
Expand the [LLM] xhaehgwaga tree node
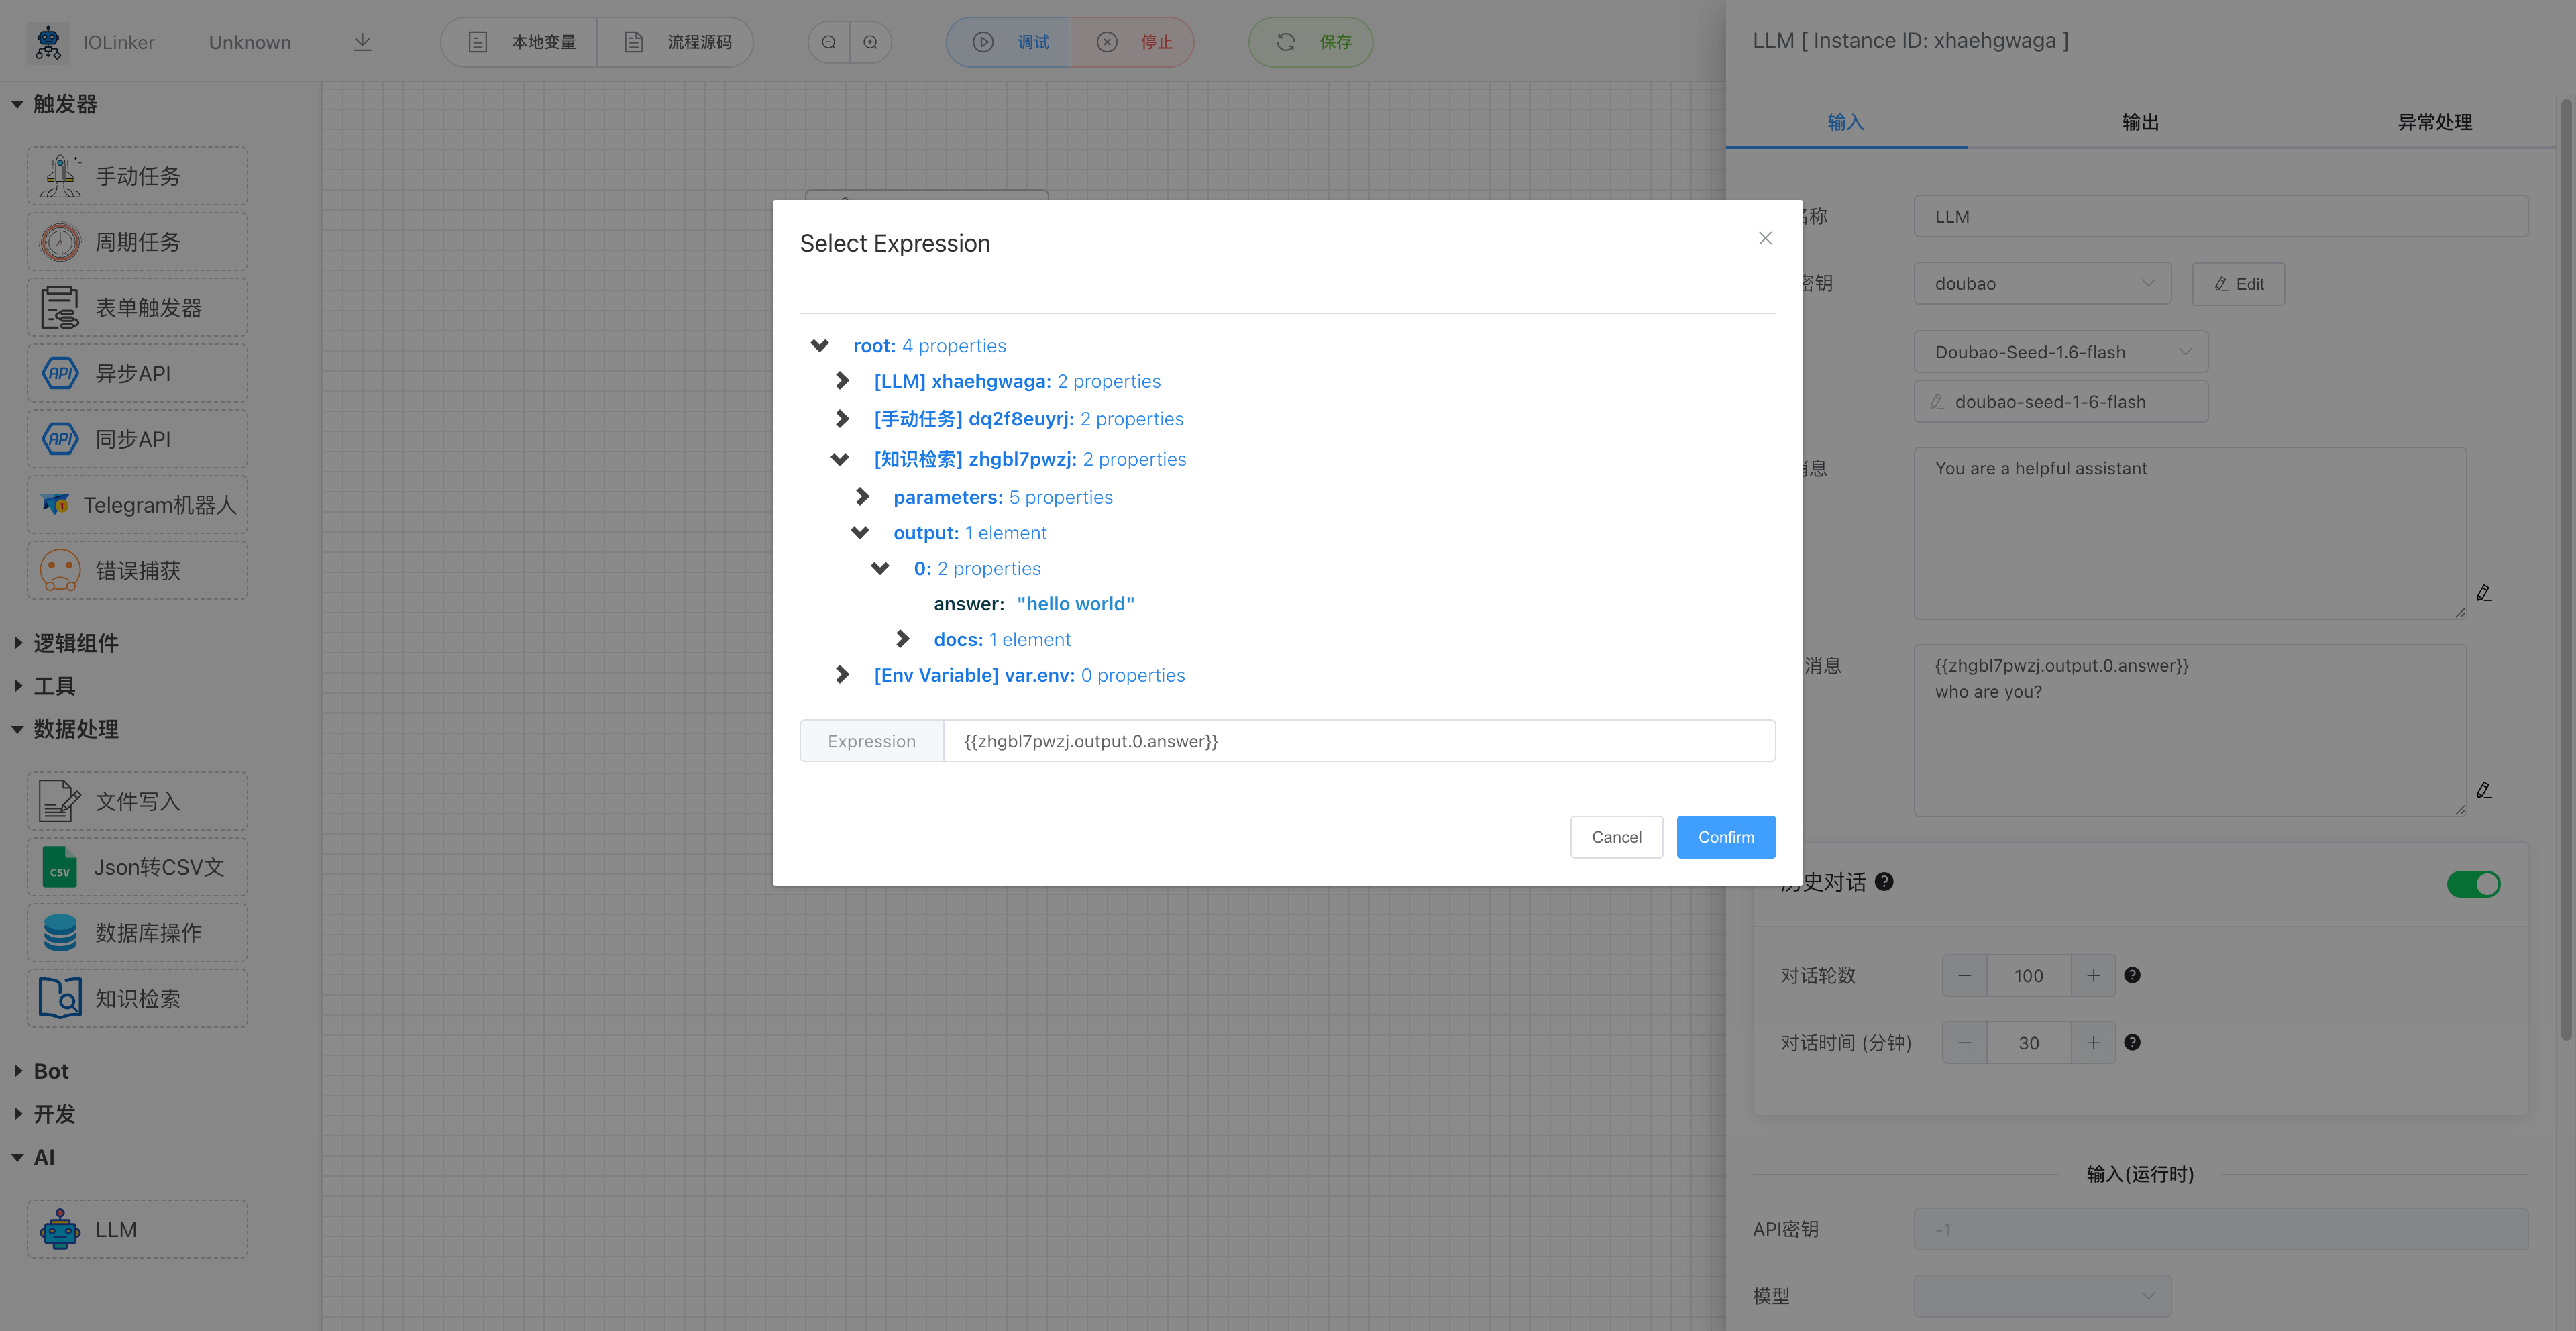(842, 381)
